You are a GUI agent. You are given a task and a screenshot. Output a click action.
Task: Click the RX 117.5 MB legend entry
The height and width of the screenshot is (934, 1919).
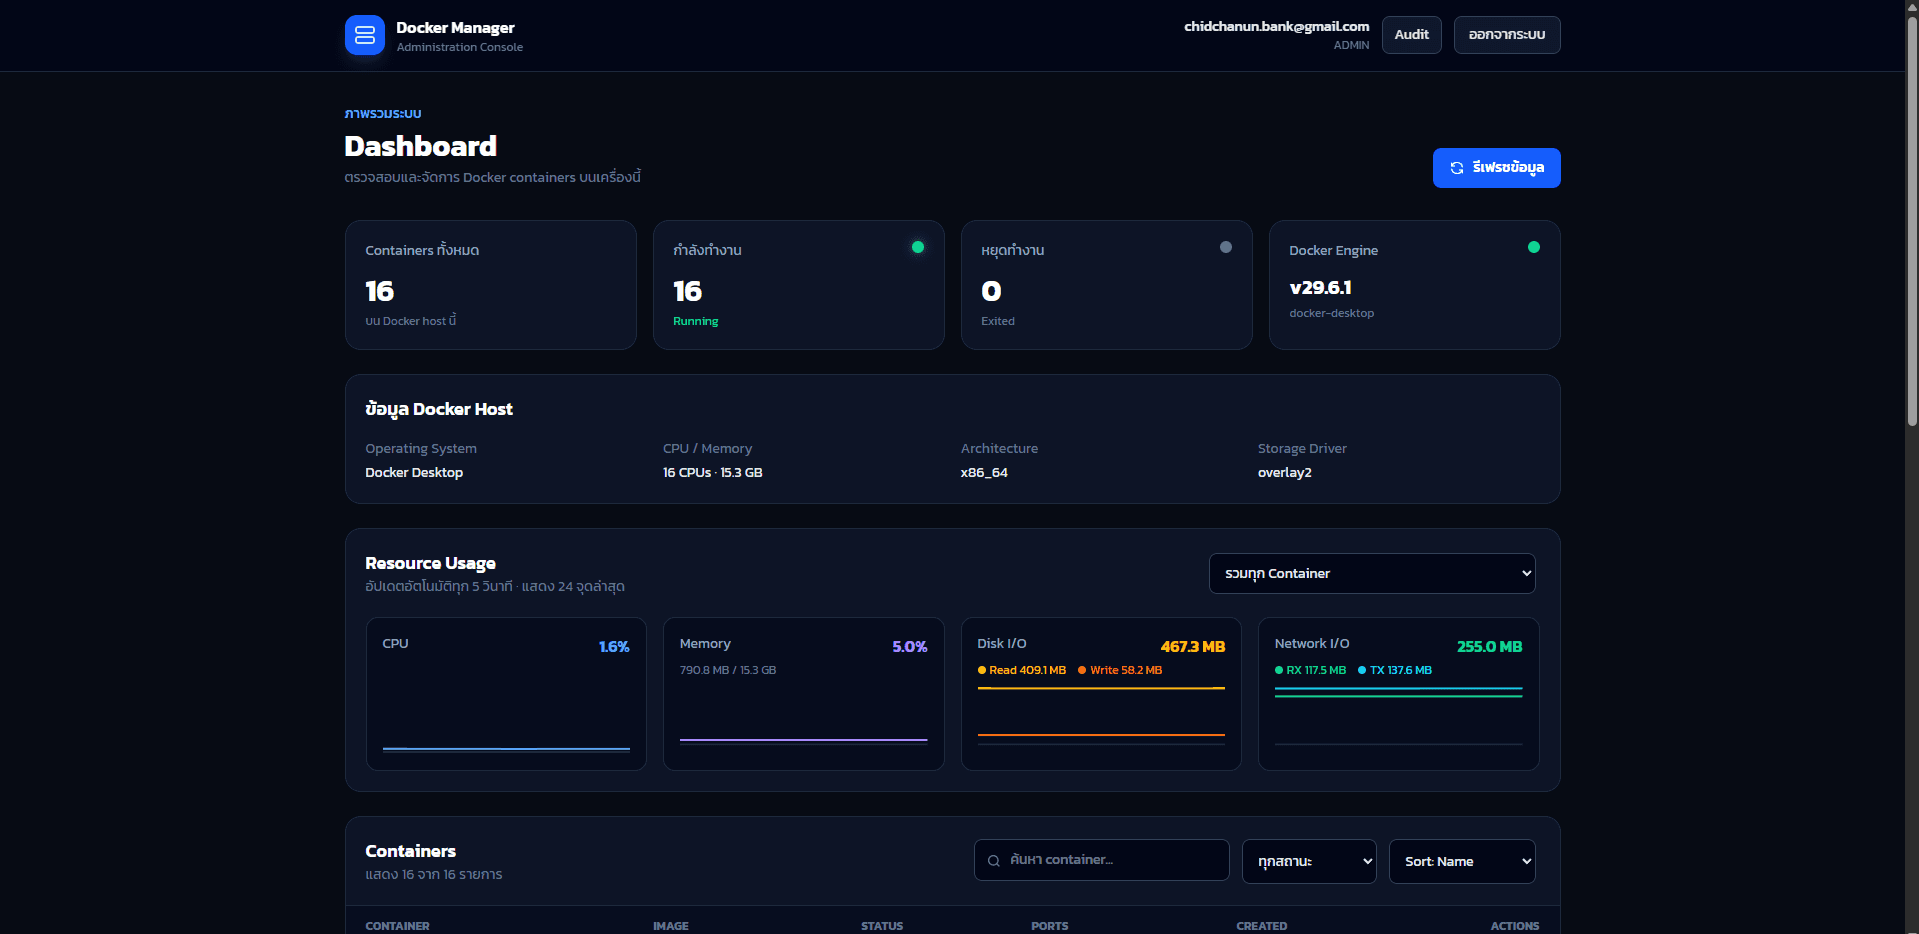1310,670
